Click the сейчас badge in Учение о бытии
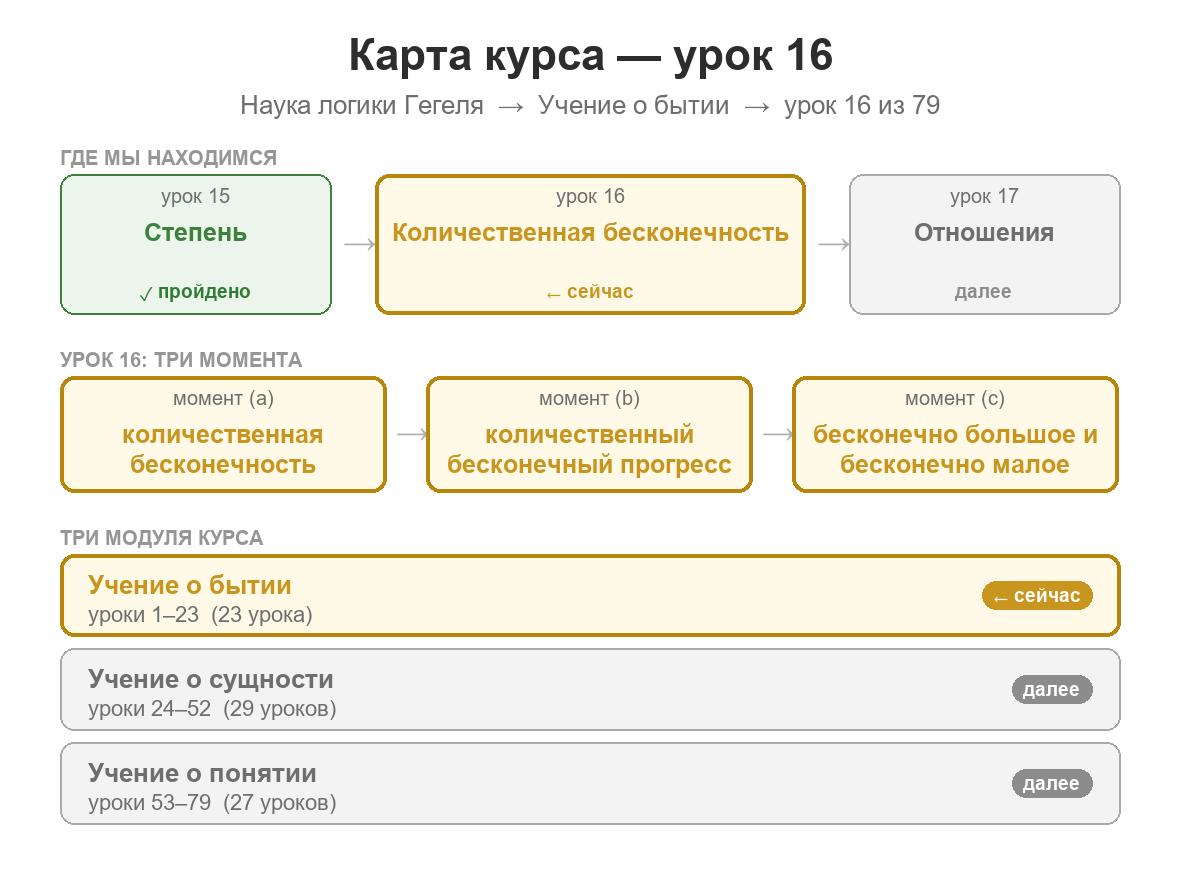 [x=1037, y=595]
